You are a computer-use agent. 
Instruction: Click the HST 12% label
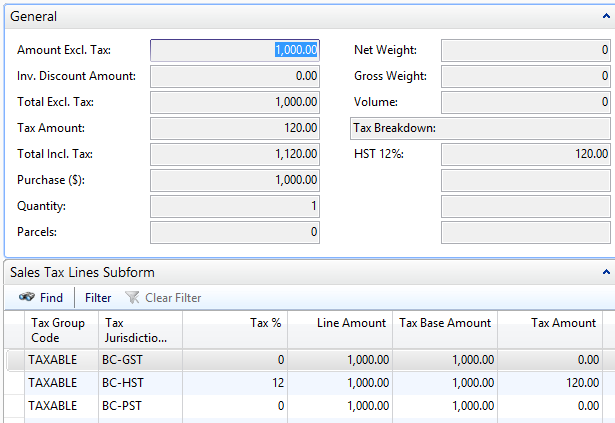pyautogui.click(x=379, y=154)
